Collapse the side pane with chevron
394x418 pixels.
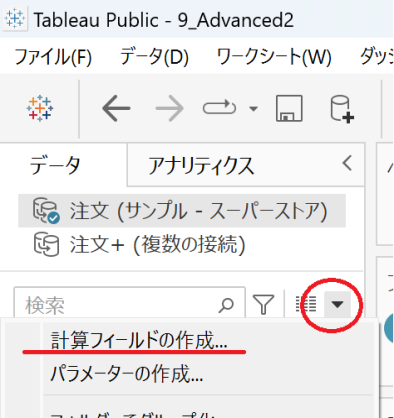(x=347, y=163)
